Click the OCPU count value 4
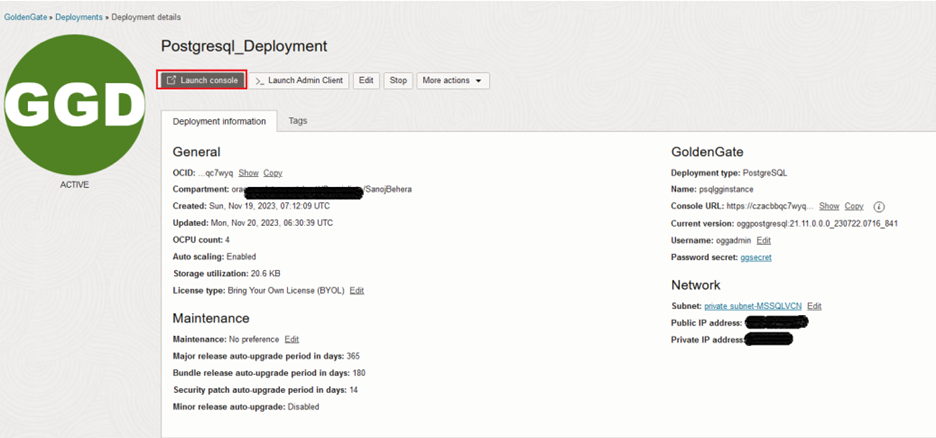Image resolution: width=936 pixels, height=438 pixels. point(227,240)
